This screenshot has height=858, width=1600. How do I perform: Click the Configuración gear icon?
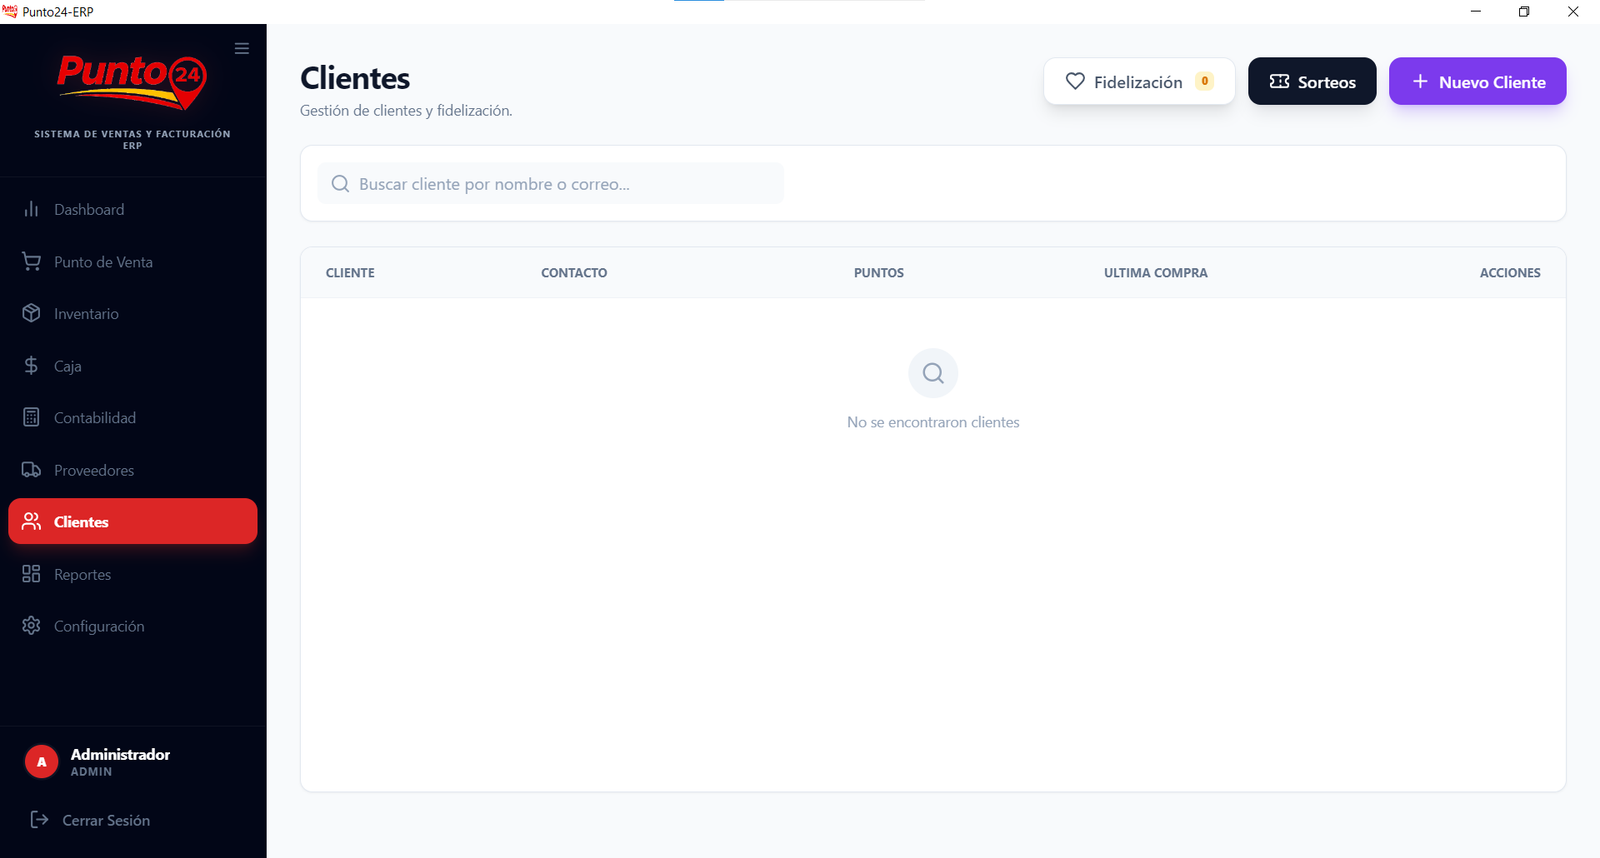[x=31, y=625]
